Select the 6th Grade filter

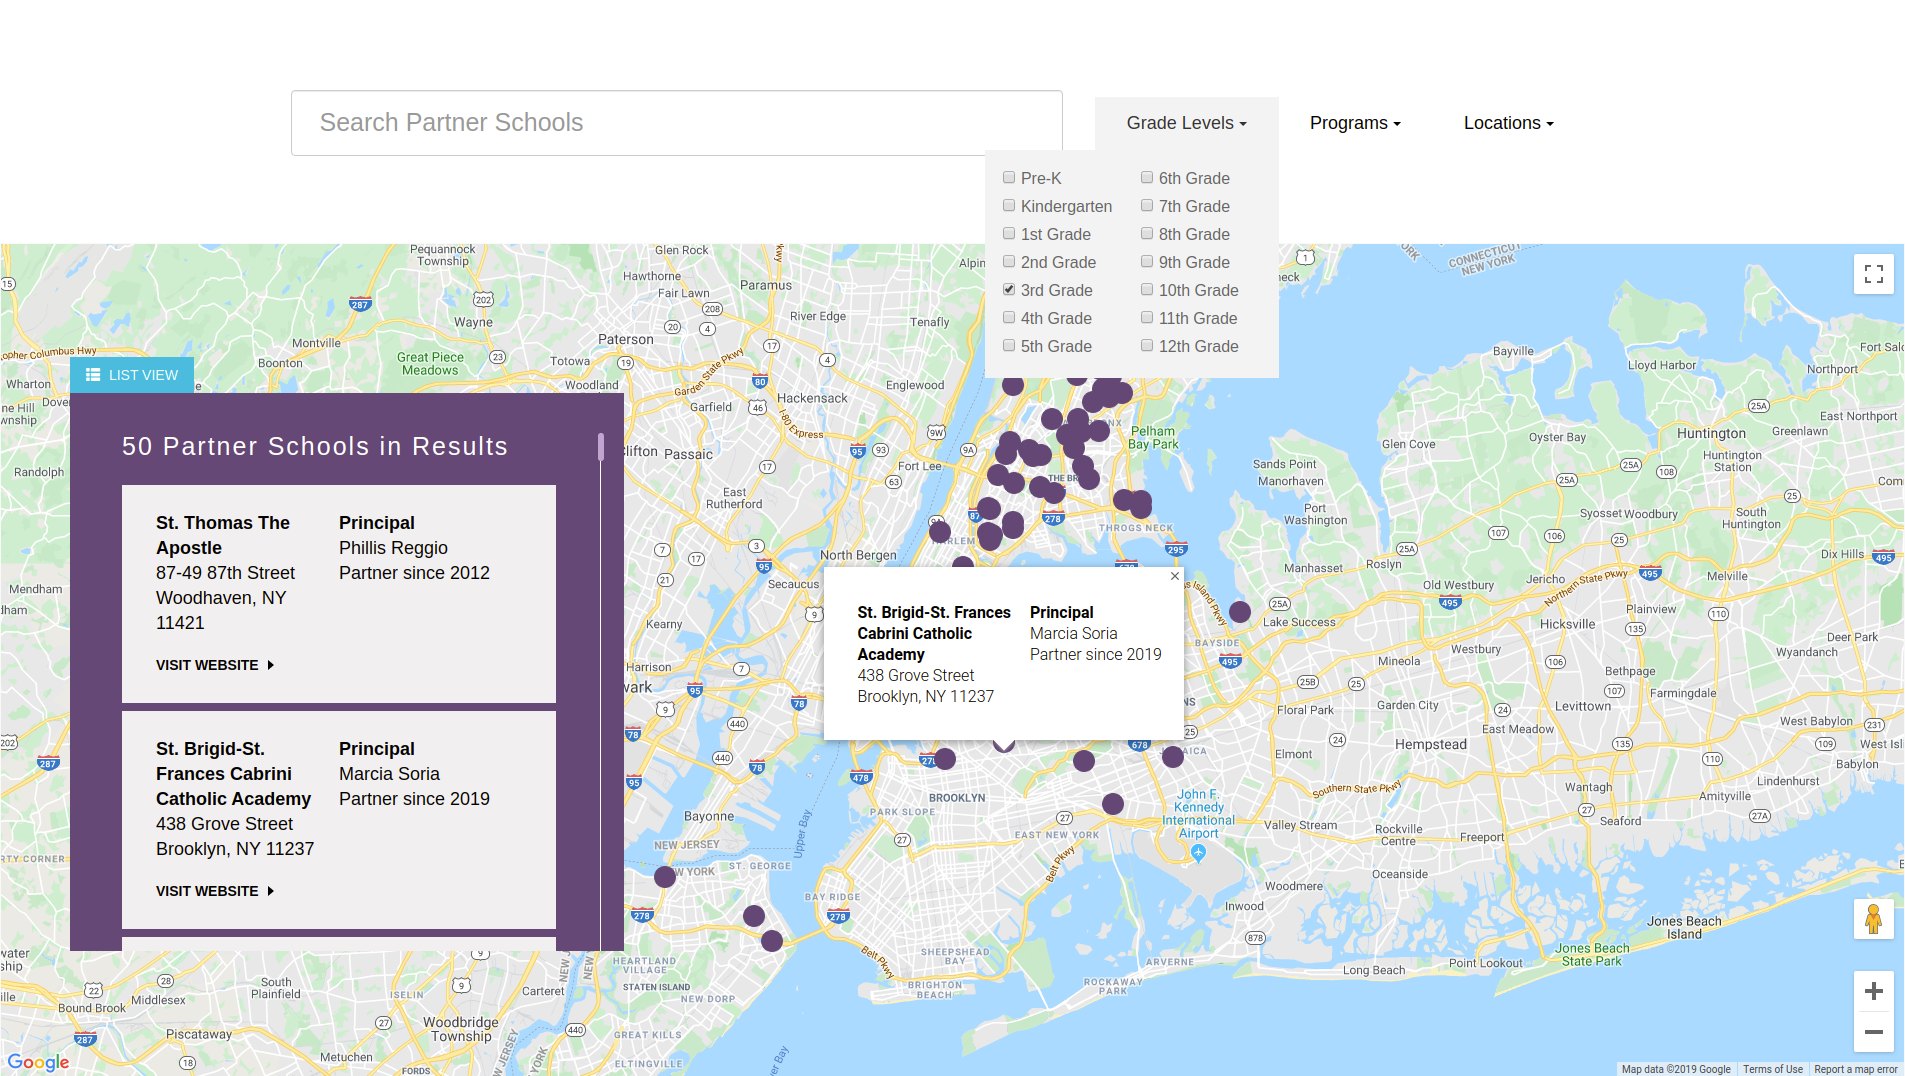[x=1147, y=177]
